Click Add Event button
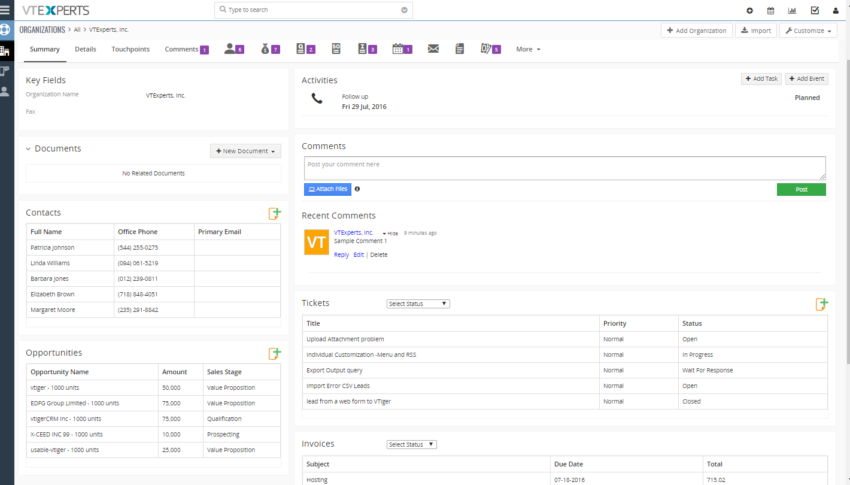This screenshot has width=850, height=485. pyautogui.click(x=807, y=79)
